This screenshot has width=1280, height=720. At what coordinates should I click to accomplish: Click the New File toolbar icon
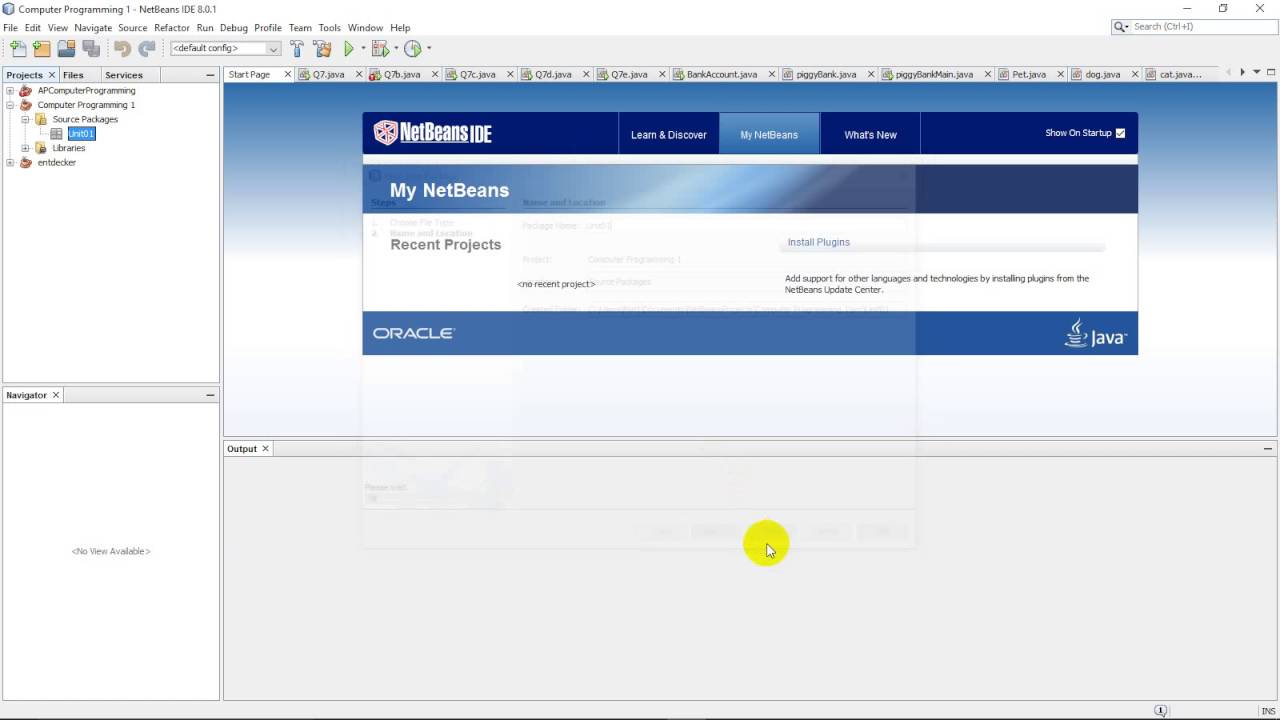tap(17, 48)
